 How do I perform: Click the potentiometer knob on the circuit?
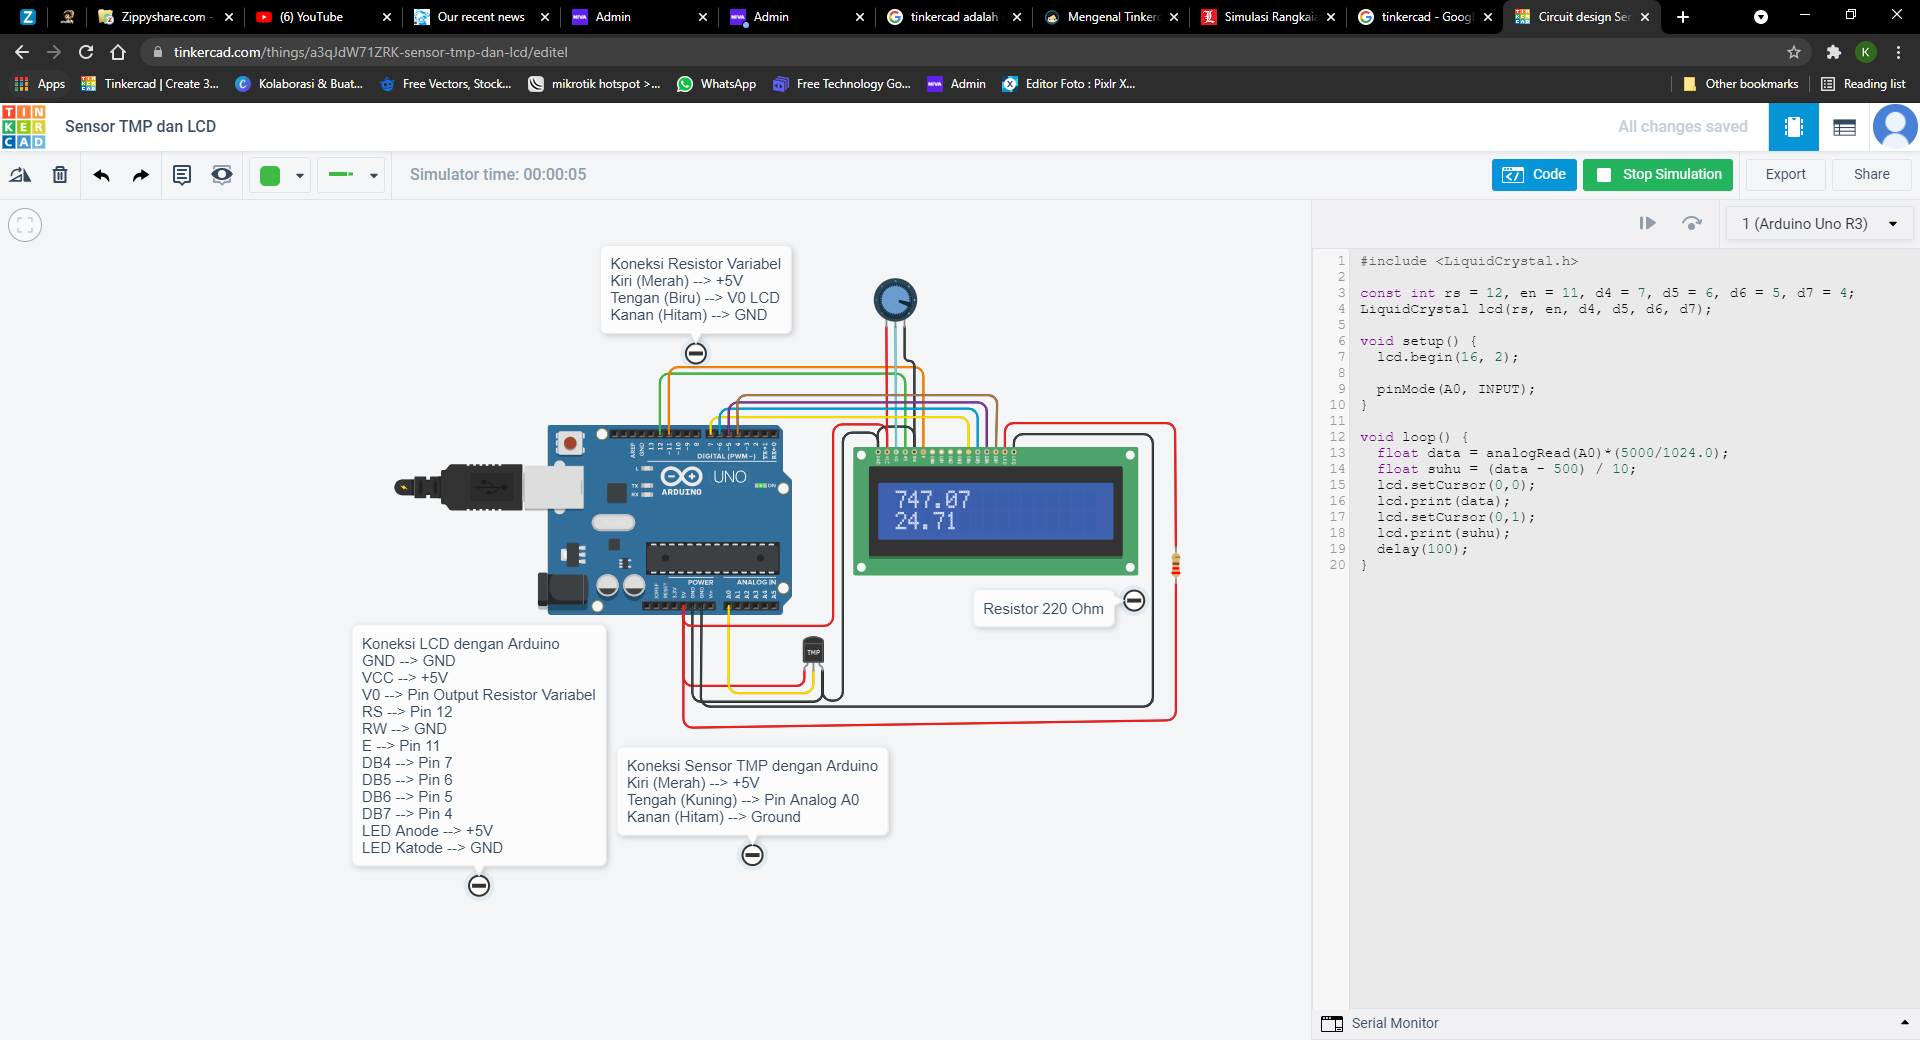click(895, 300)
